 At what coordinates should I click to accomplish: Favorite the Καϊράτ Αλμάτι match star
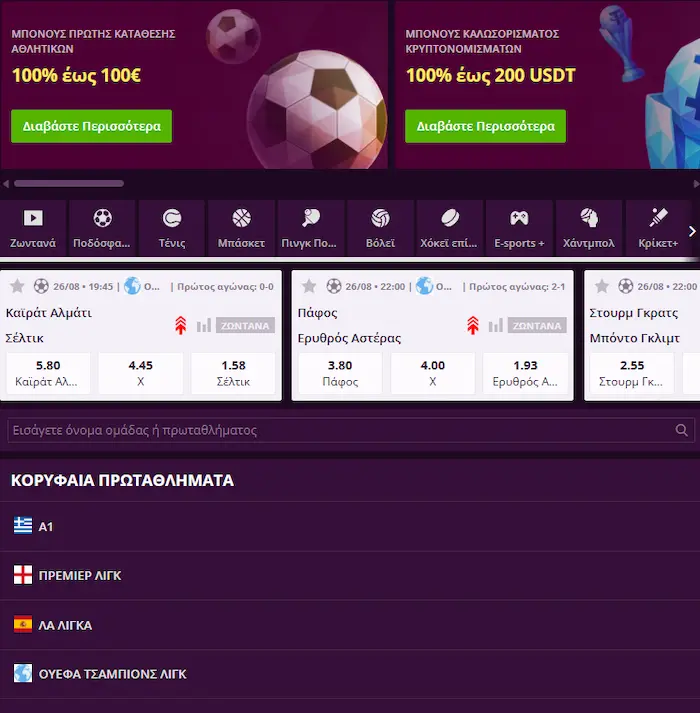click(x=17, y=286)
